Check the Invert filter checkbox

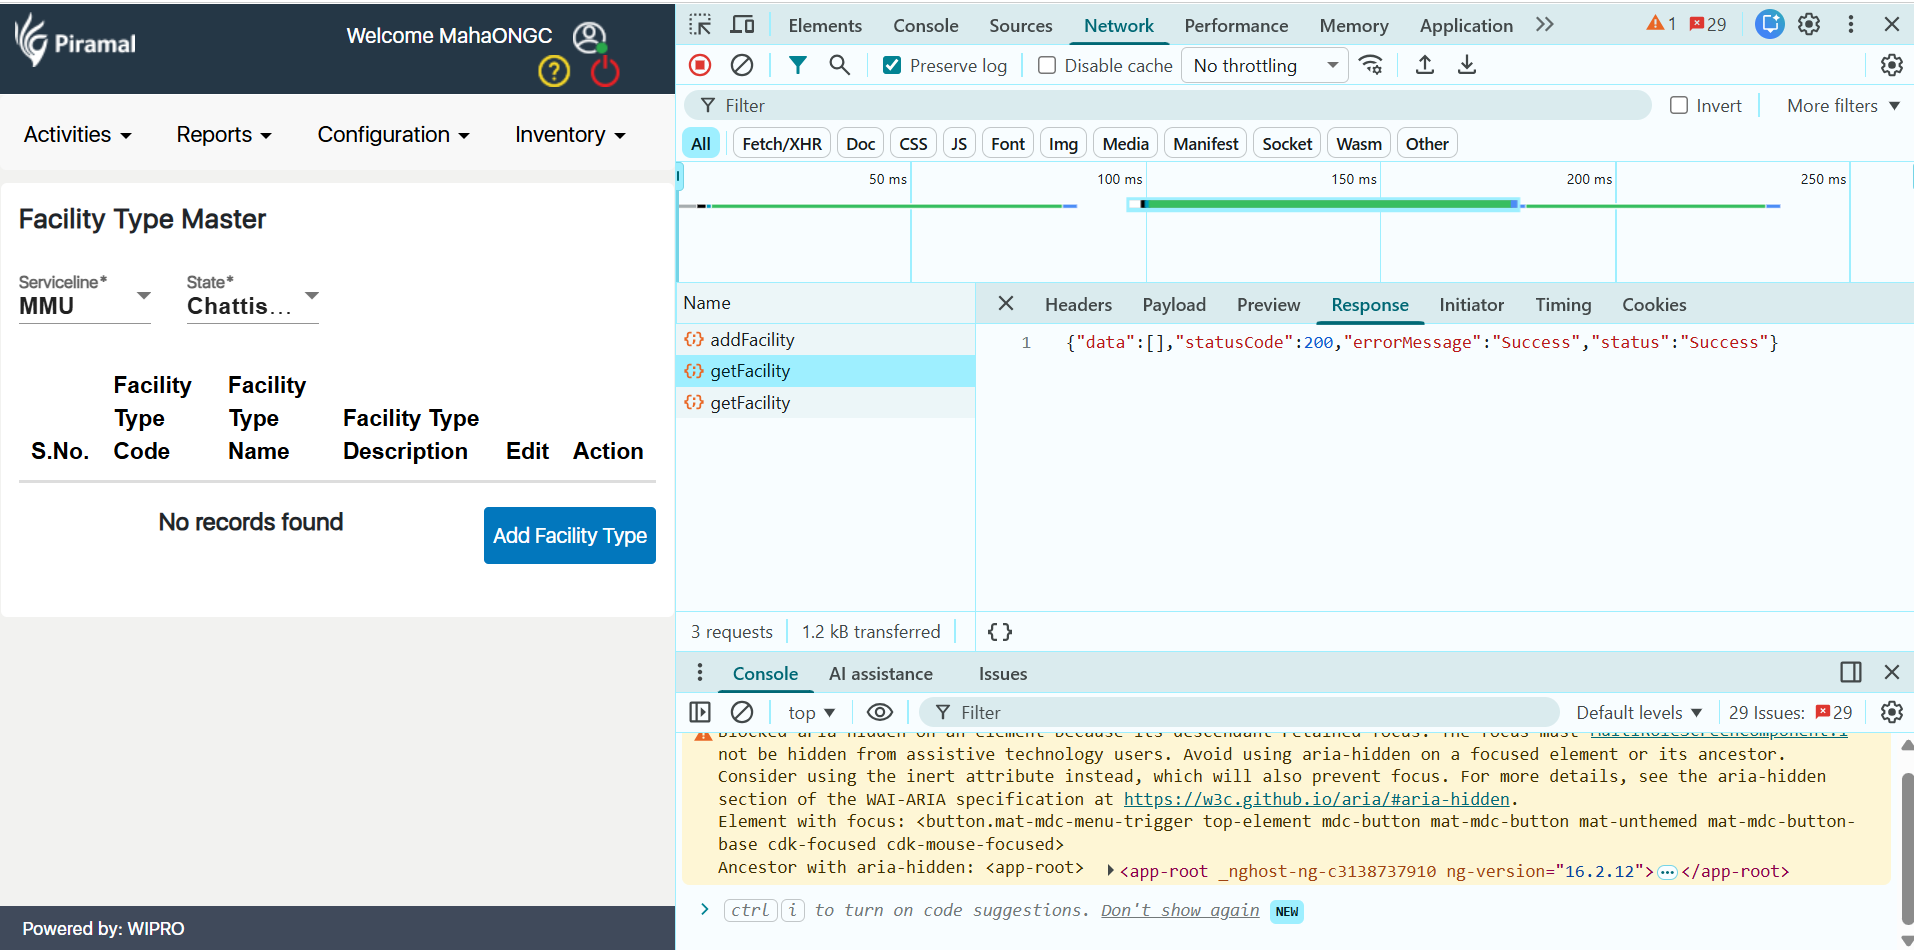pos(1679,106)
